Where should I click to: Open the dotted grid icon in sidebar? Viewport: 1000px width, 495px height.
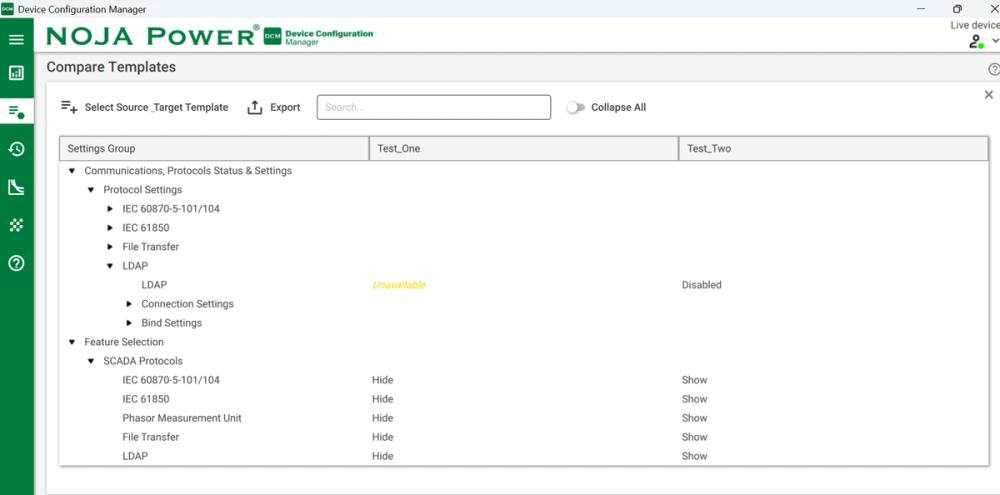click(17, 225)
